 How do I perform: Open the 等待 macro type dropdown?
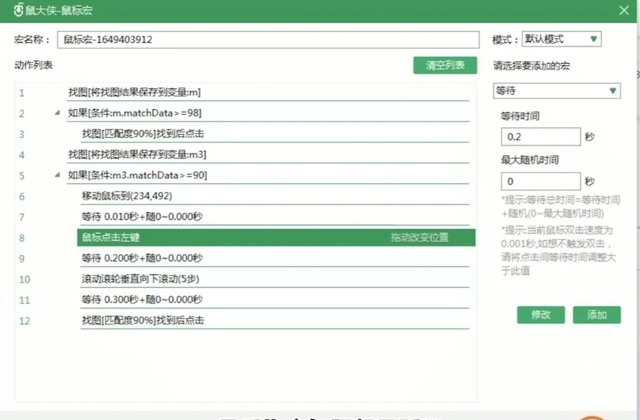(x=557, y=91)
